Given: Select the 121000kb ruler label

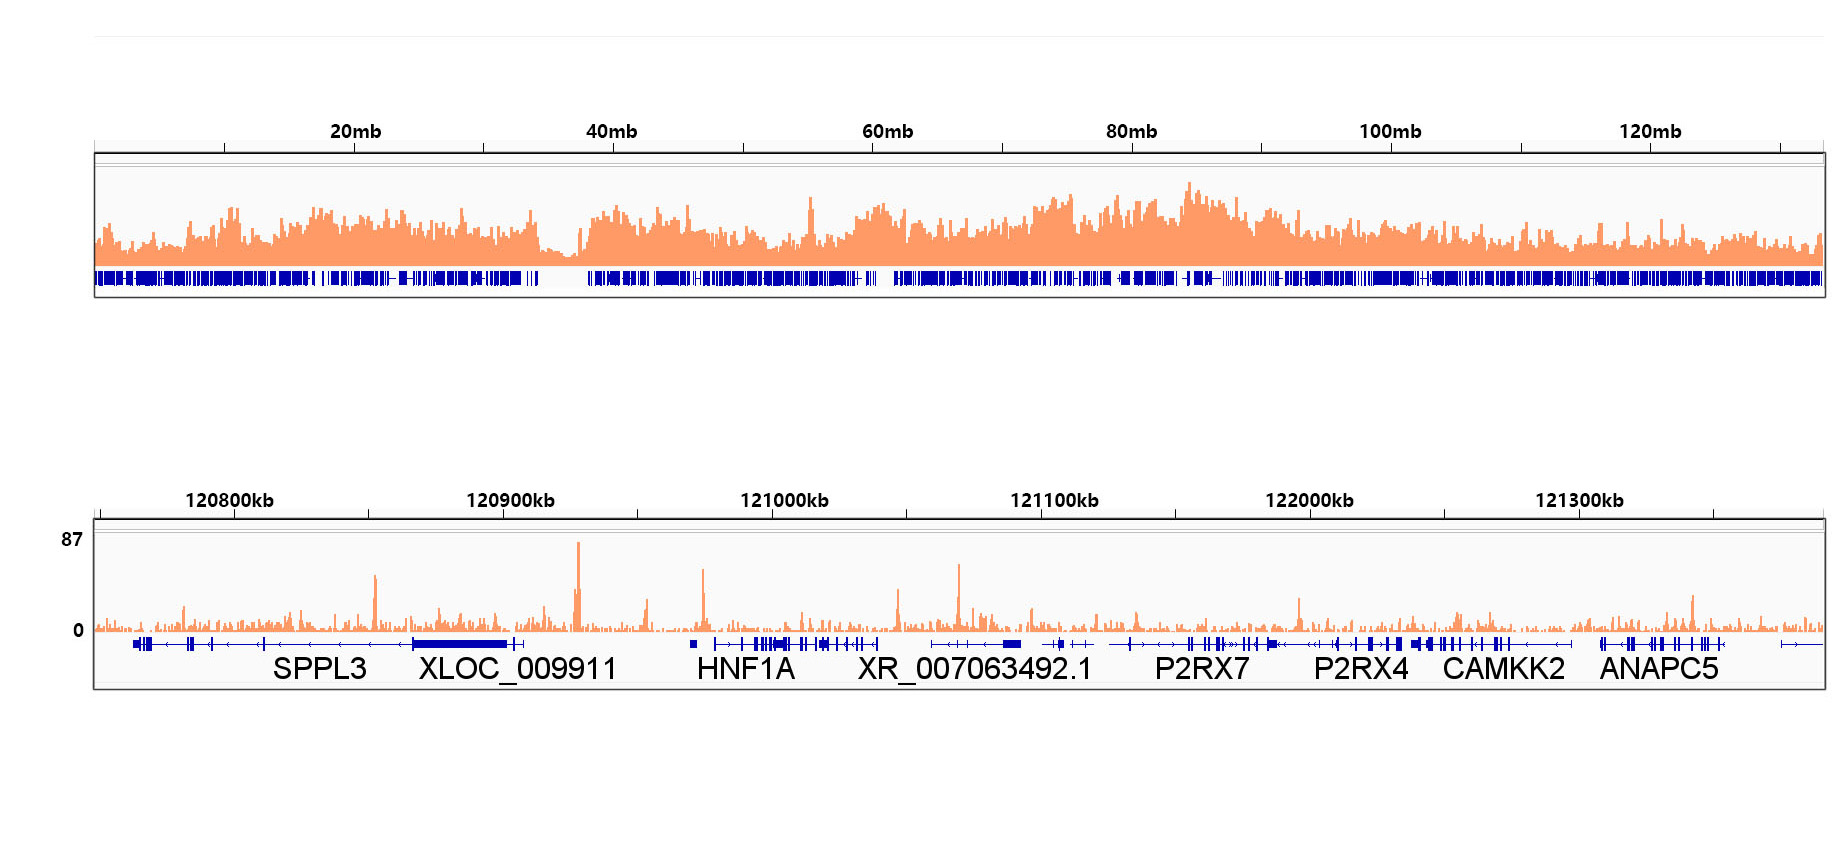Looking at the screenshot, I should coord(784,500).
